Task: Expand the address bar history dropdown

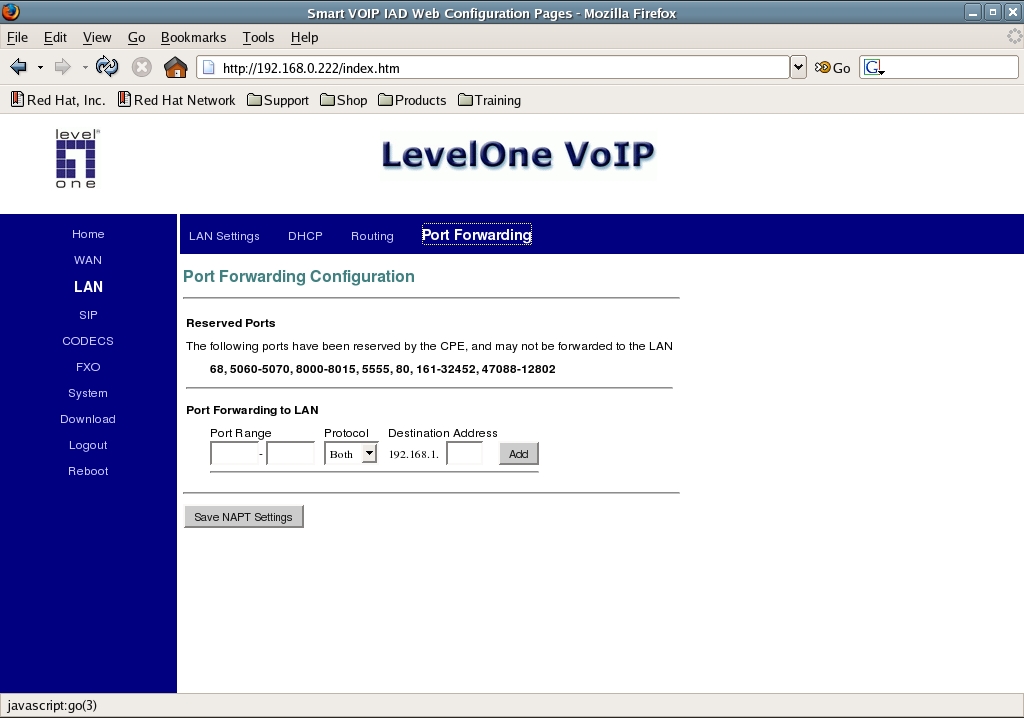Action: 797,67
